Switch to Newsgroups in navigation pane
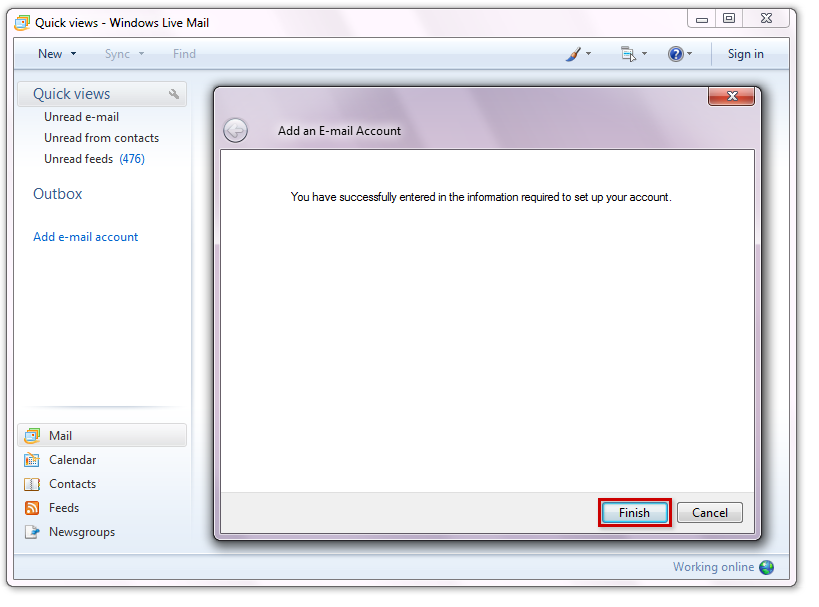Viewport: 819px width, 607px height. click(82, 532)
